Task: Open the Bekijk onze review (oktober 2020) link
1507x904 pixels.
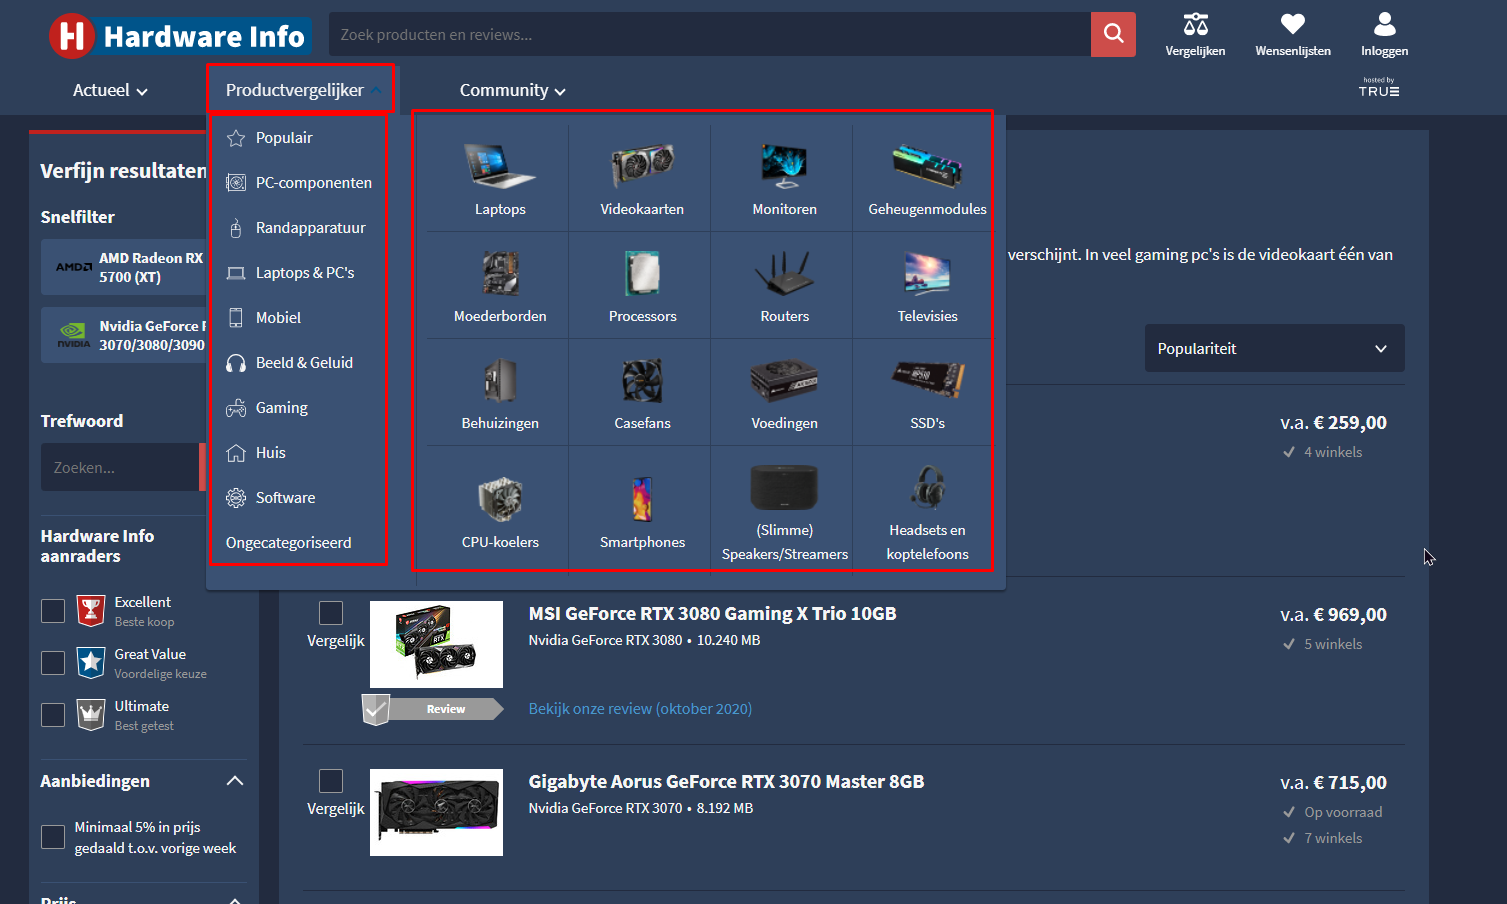Action: 640,709
